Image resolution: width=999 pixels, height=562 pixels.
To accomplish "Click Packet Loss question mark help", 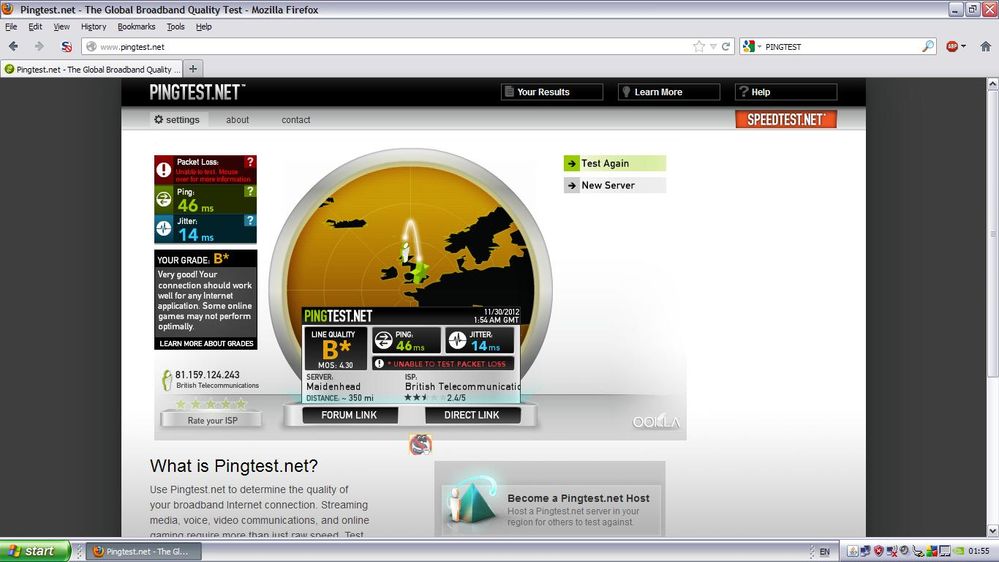I will tap(250, 162).
